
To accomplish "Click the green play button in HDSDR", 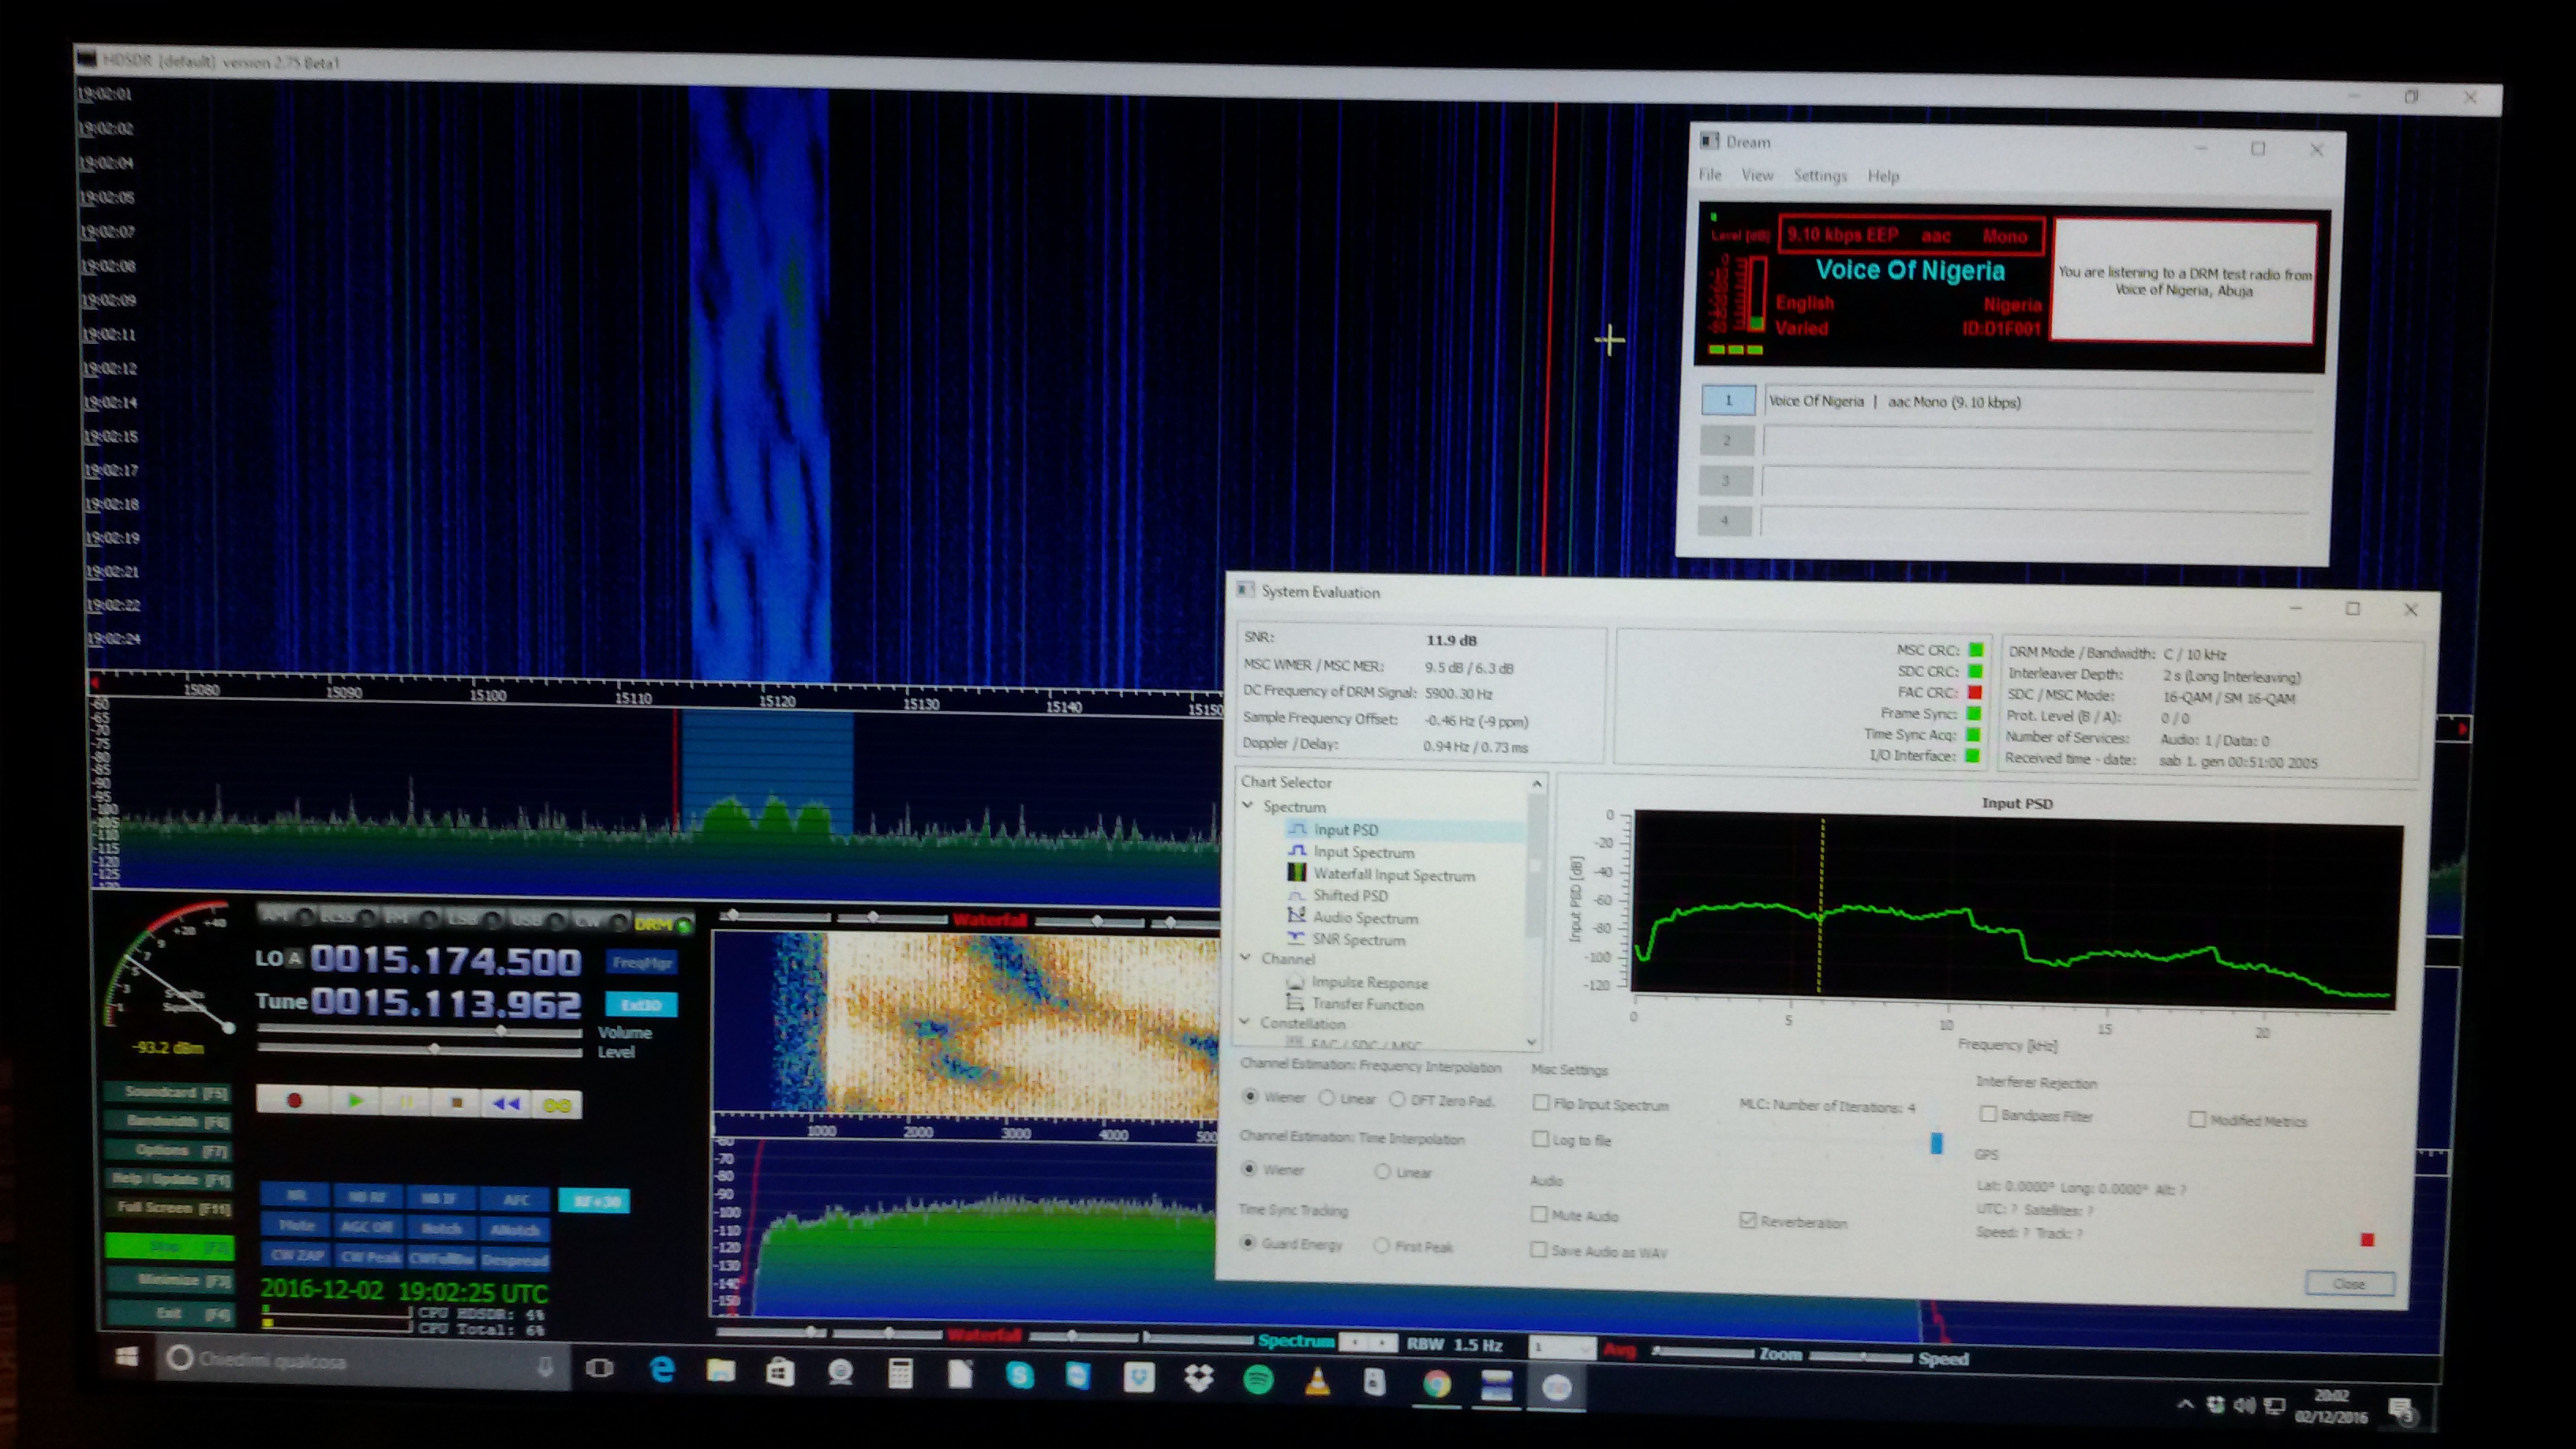I will [x=356, y=1100].
